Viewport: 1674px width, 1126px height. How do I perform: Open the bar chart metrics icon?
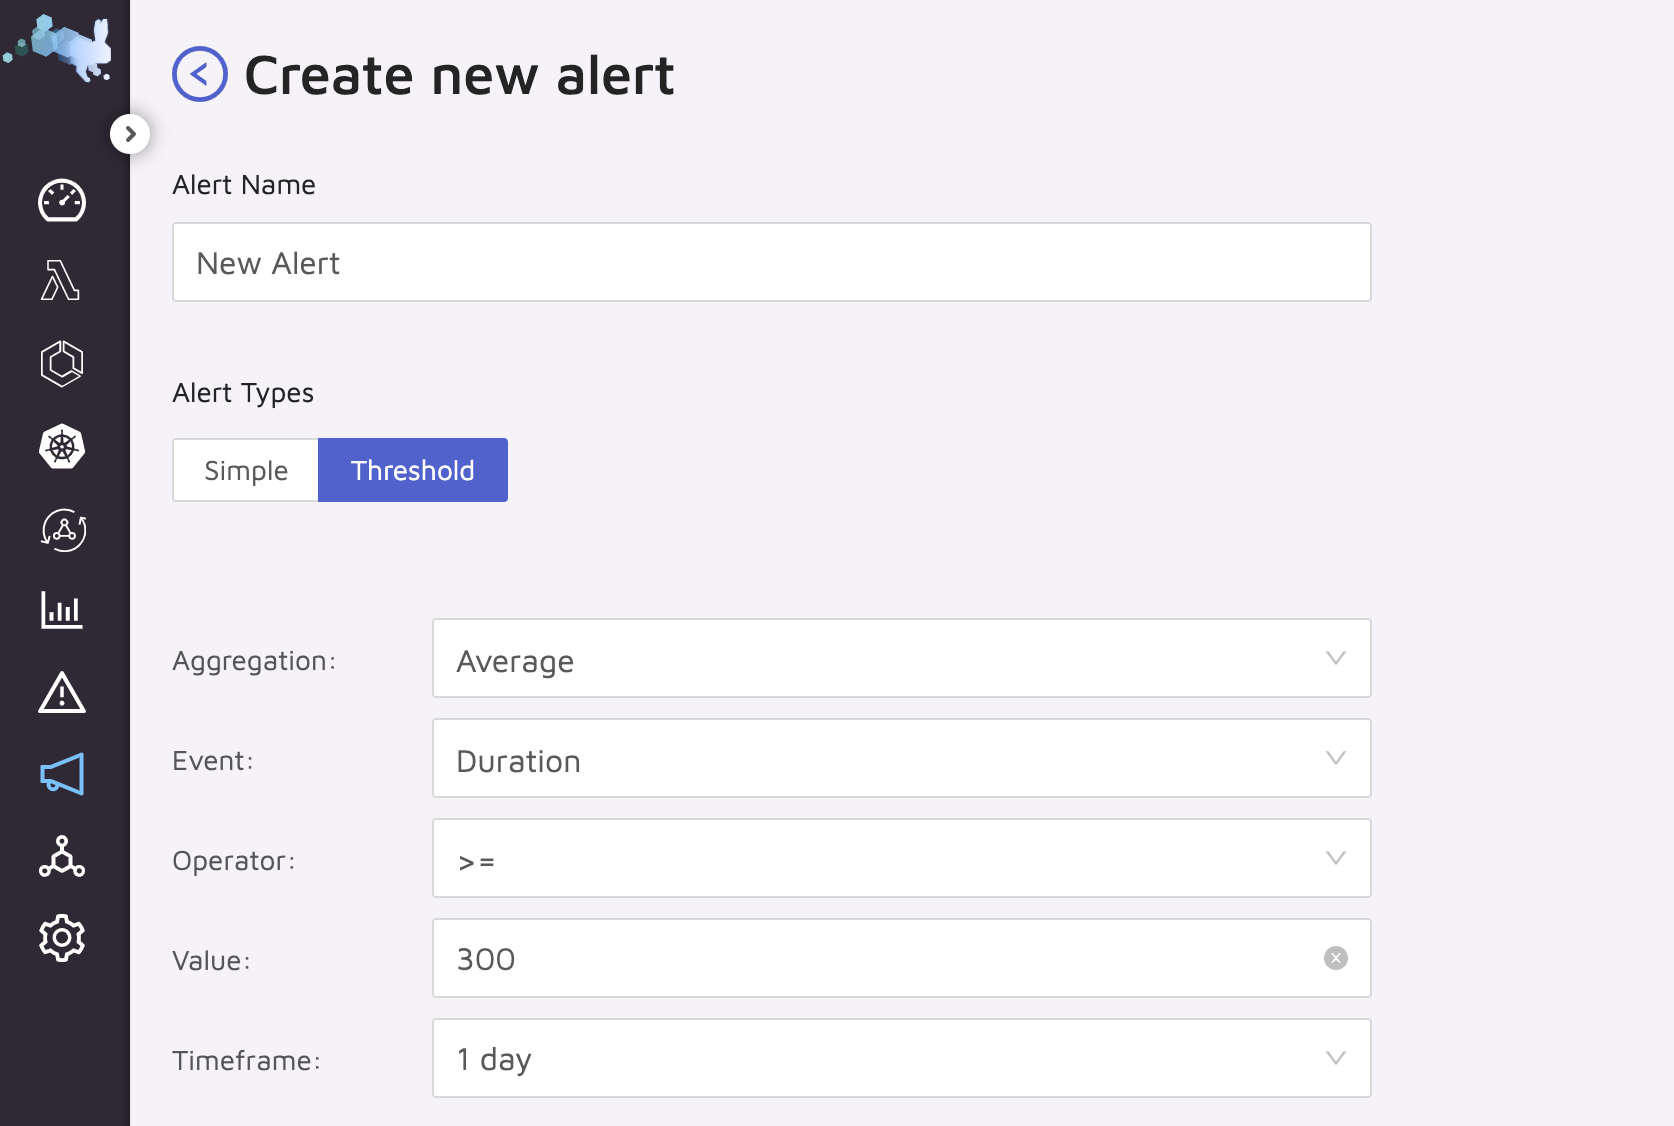click(x=62, y=609)
